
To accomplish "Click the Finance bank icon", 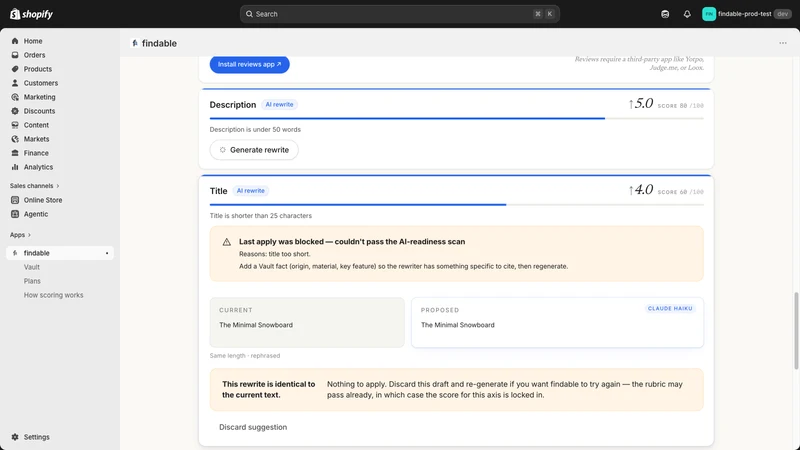I will (x=15, y=153).
